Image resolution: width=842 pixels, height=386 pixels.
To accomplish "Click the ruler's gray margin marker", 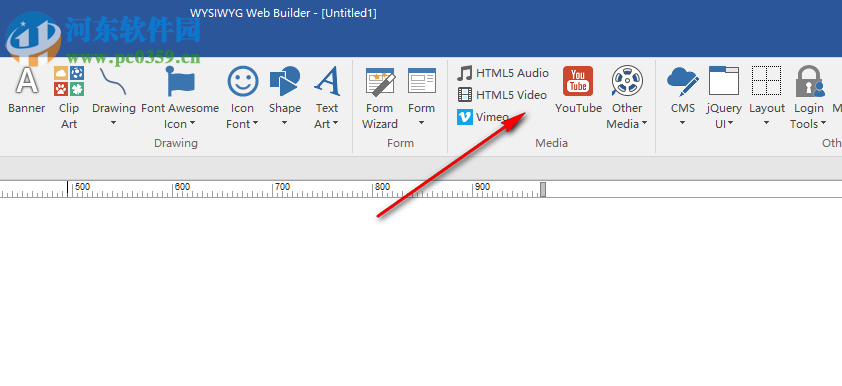I will 543,190.
